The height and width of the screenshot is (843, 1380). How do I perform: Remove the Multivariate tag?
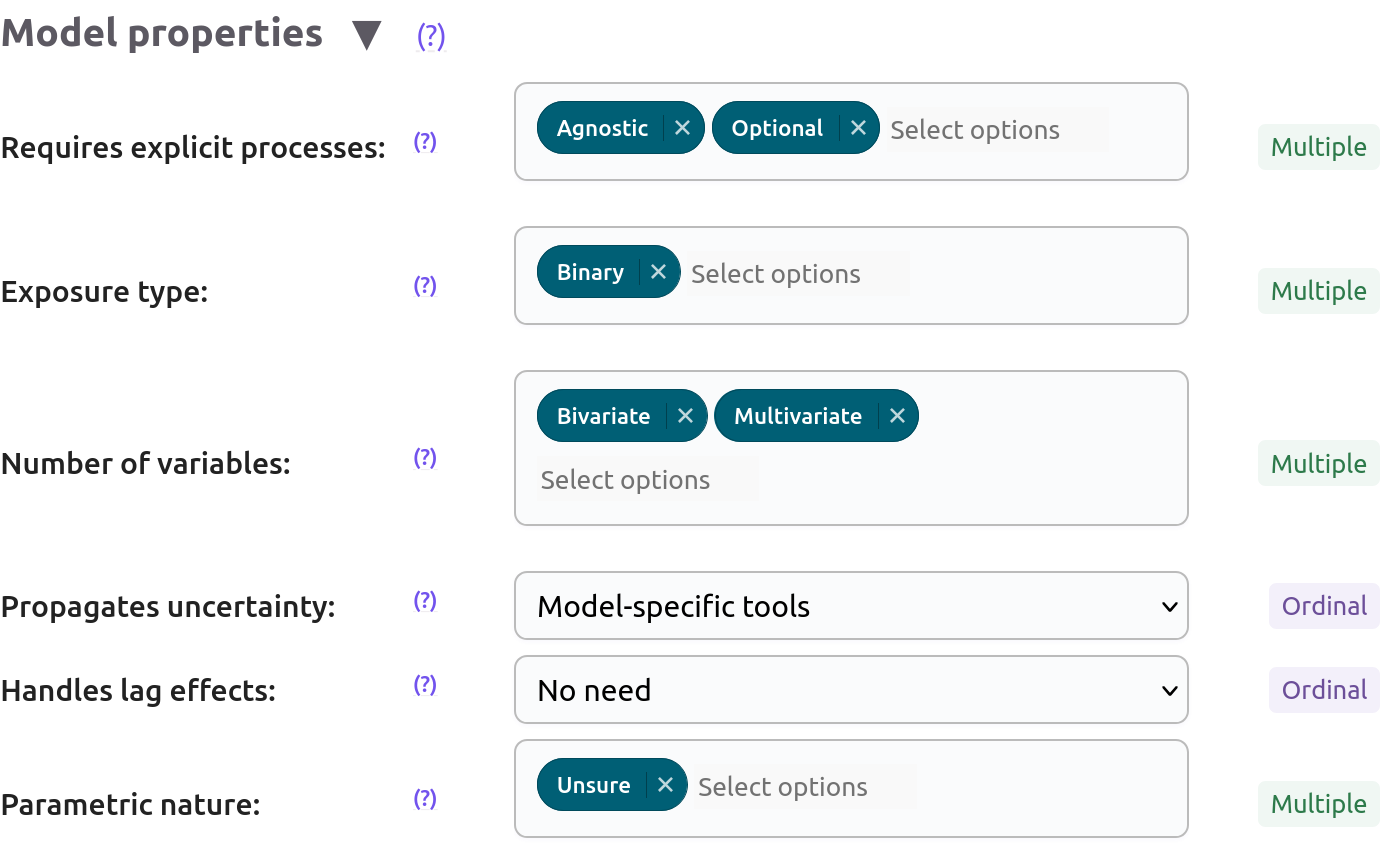point(897,416)
